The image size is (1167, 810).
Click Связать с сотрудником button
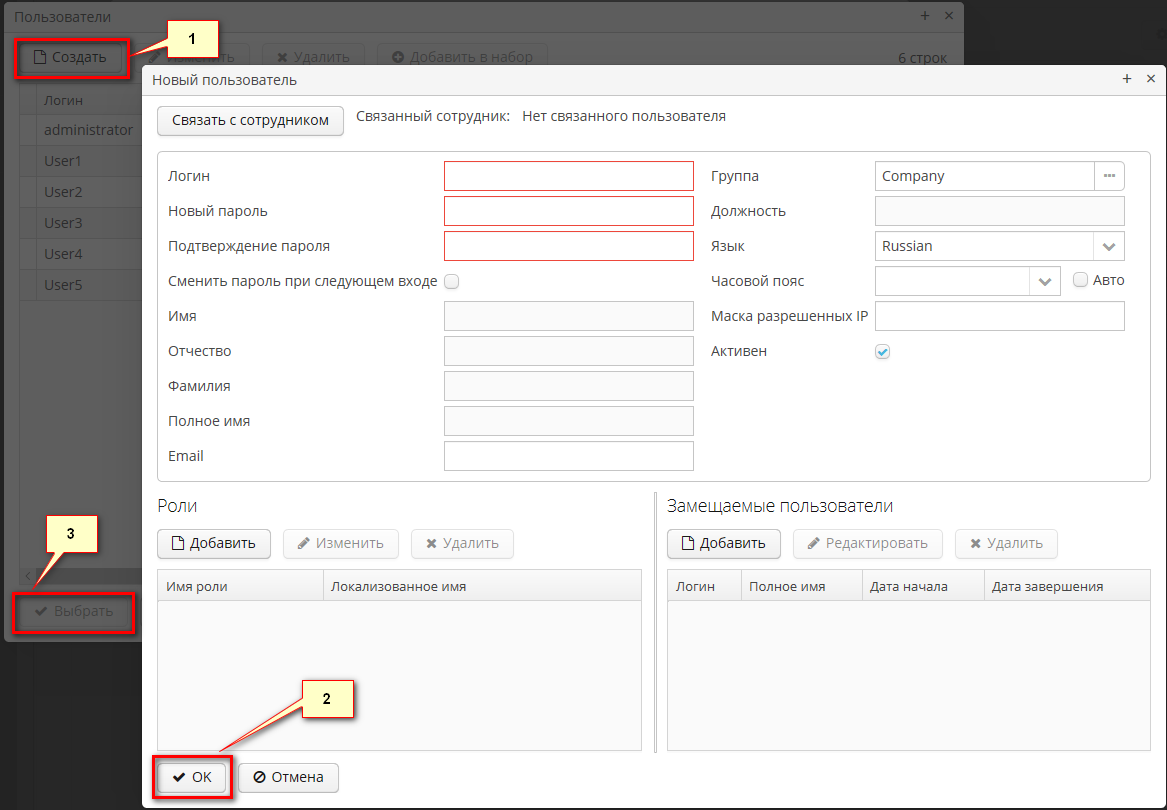coord(250,120)
